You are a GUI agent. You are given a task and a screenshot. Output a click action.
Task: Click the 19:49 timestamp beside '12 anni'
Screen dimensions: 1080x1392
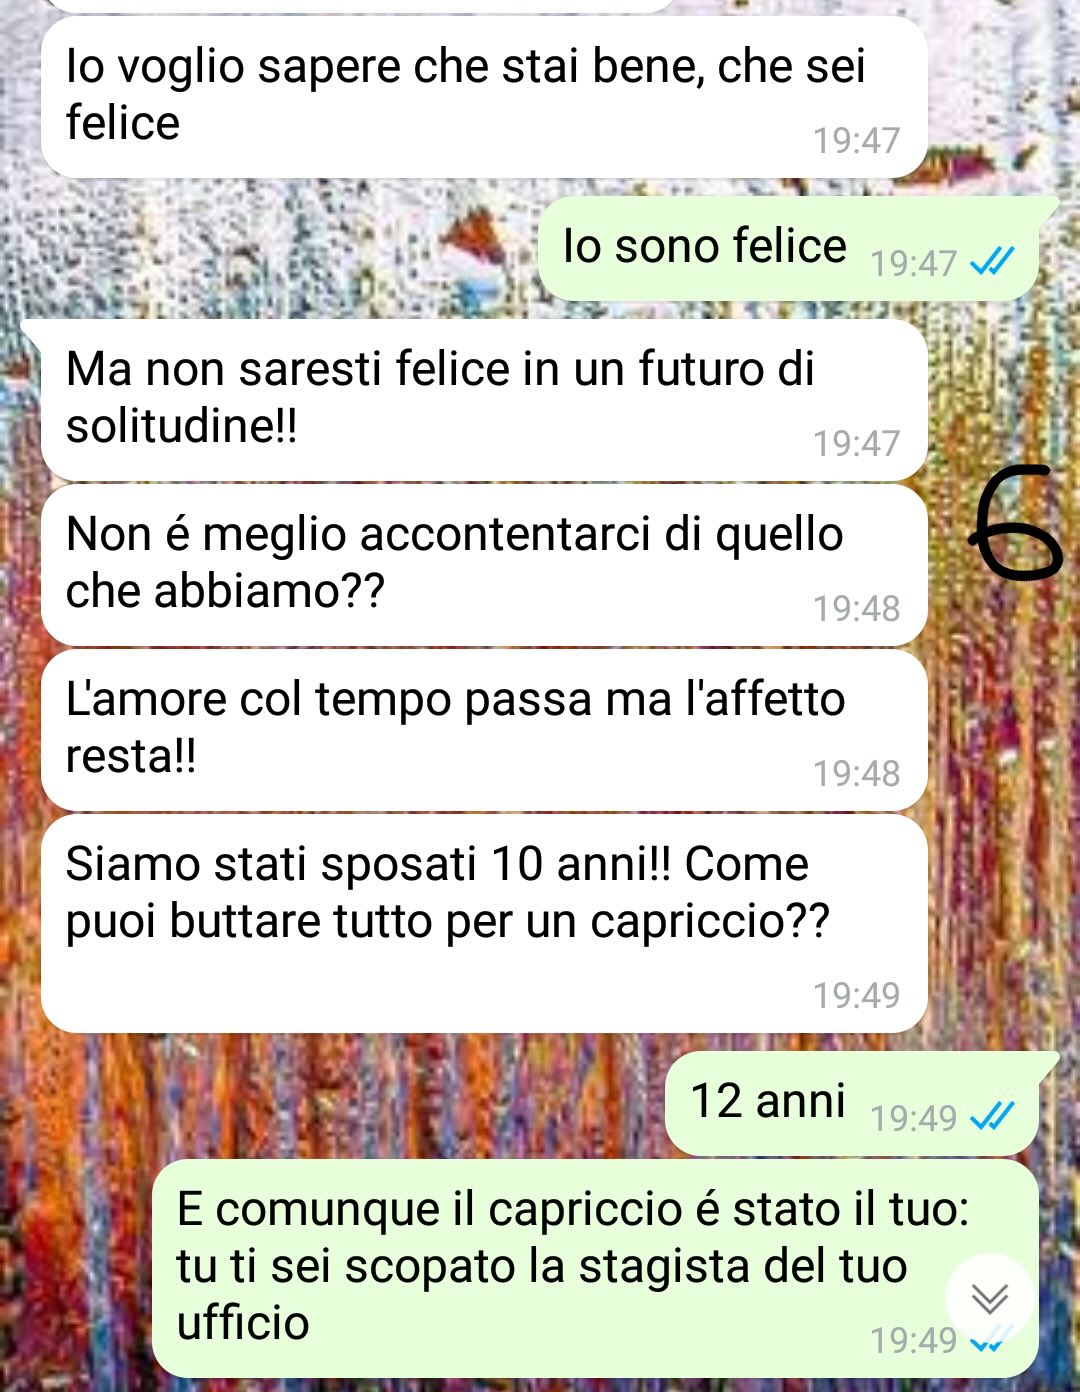click(x=914, y=1118)
